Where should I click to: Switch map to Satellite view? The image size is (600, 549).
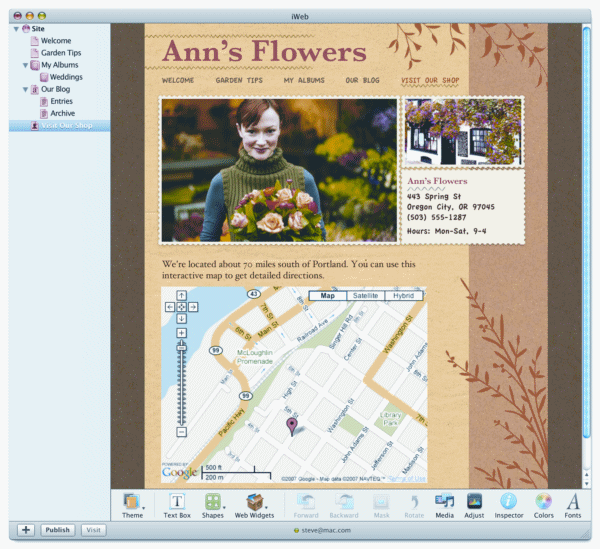pyautogui.click(x=365, y=296)
